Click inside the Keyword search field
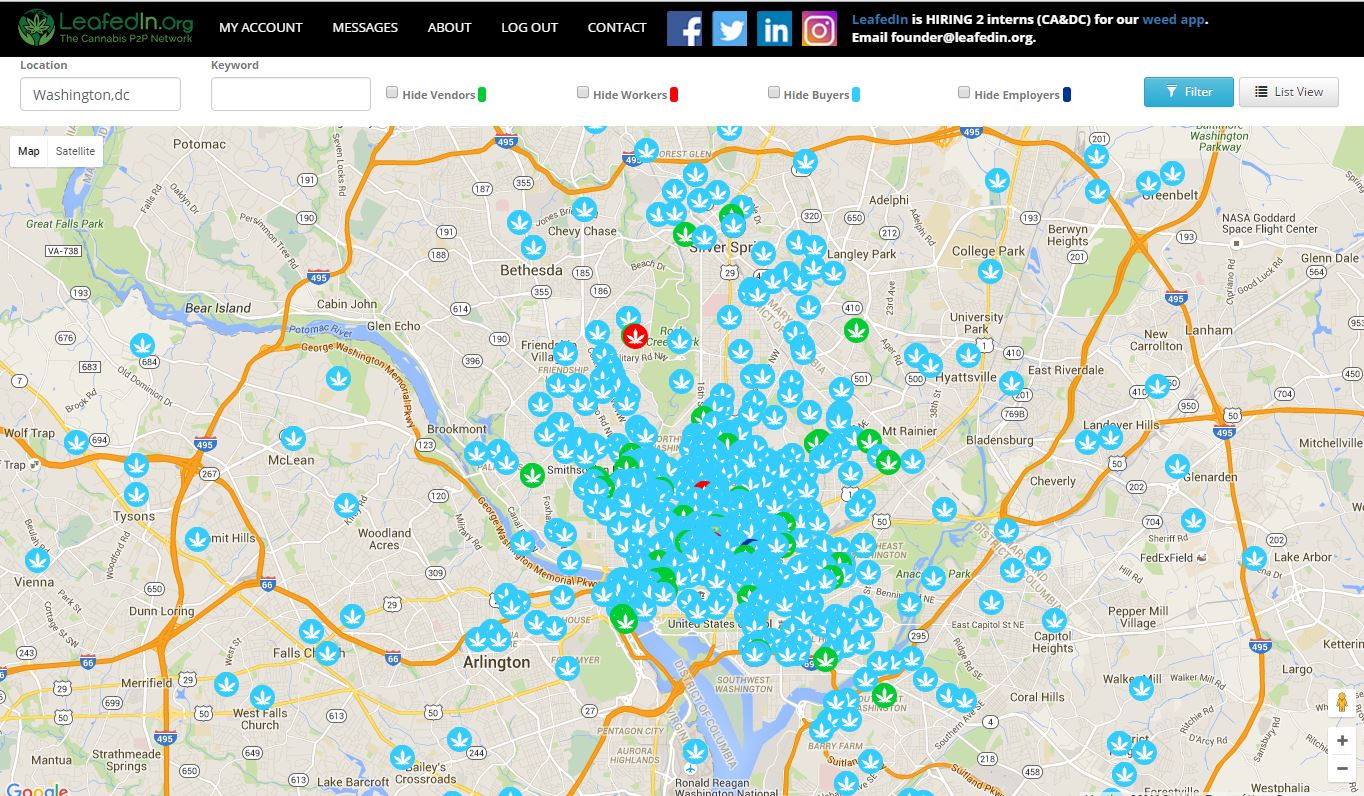Viewport: 1364px width, 796px height. (290, 93)
